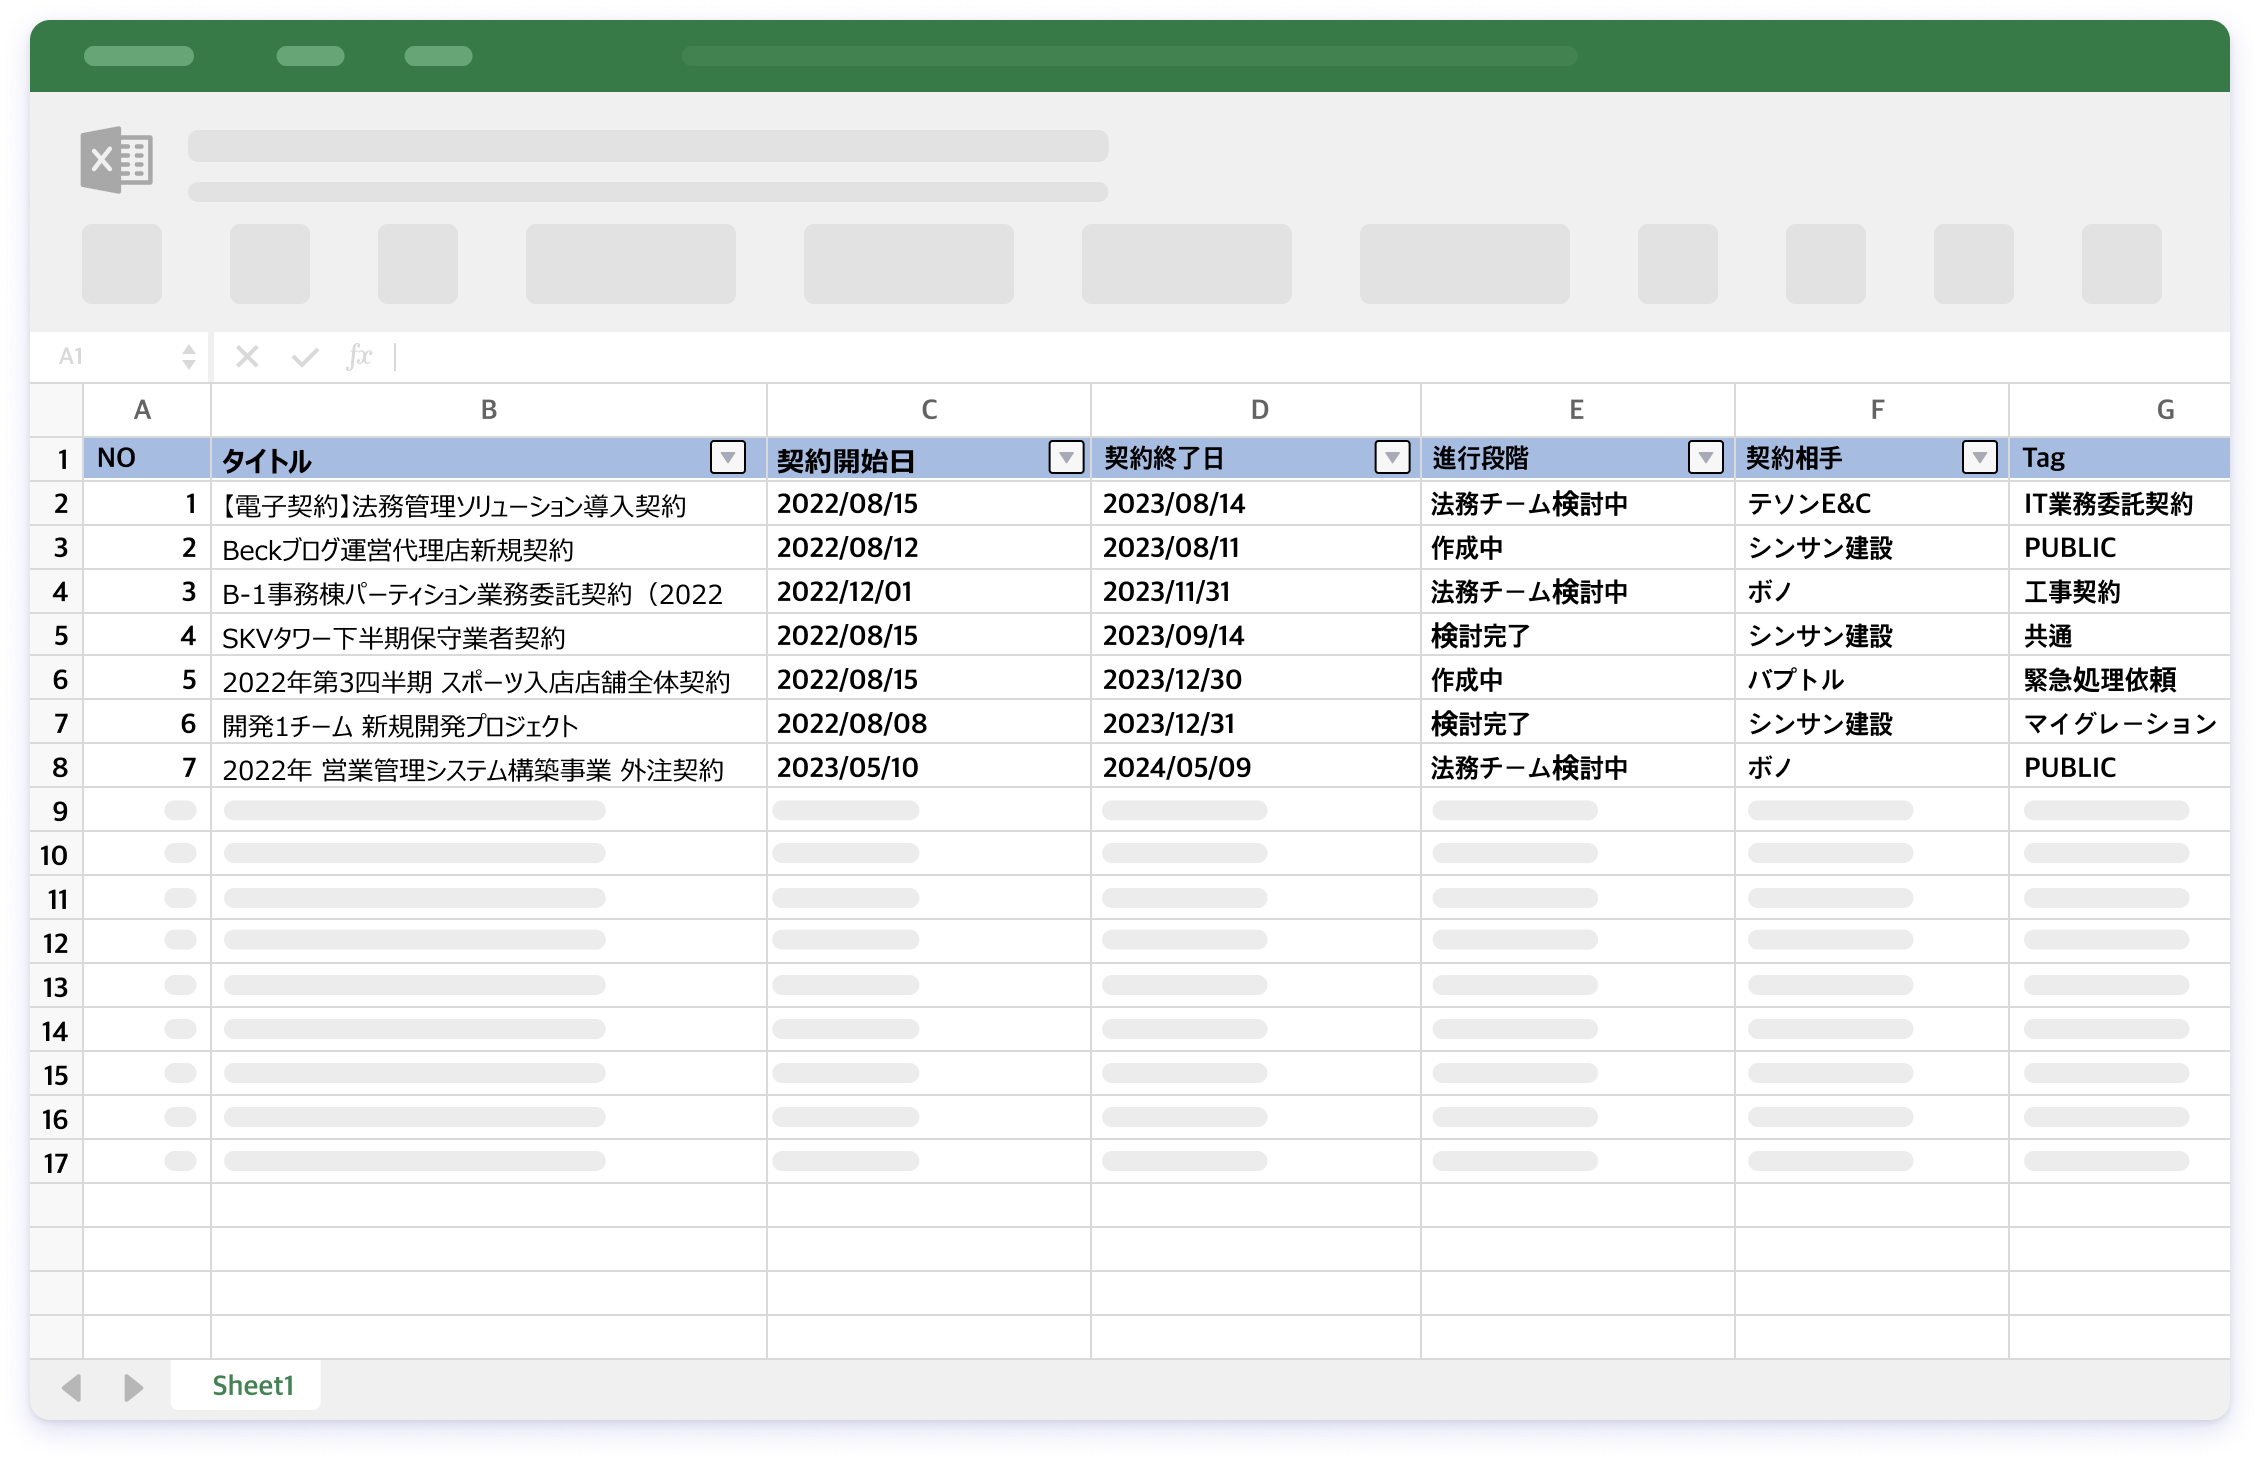Screen dimensions: 2260x1460
Task: Expand the 契約相手 filter dropdown
Action: click(1979, 458)
